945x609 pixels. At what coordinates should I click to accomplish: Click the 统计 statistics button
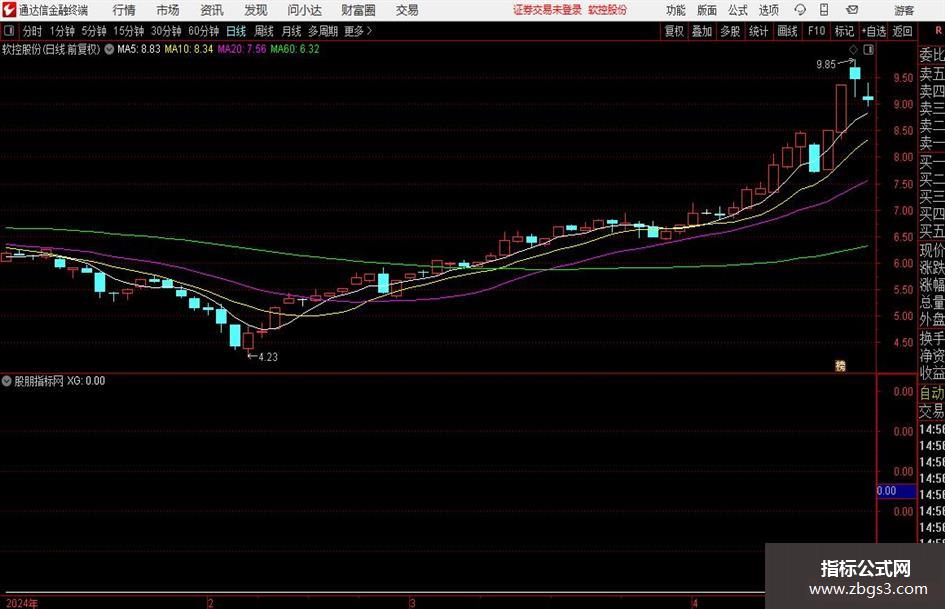pos(758,31)
